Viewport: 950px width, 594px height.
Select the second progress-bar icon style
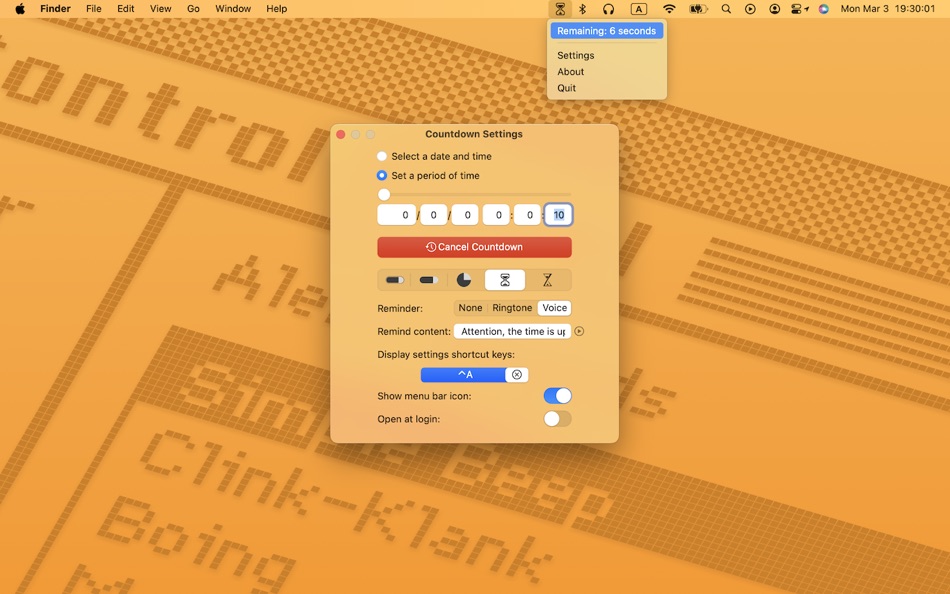click(428, 280)
